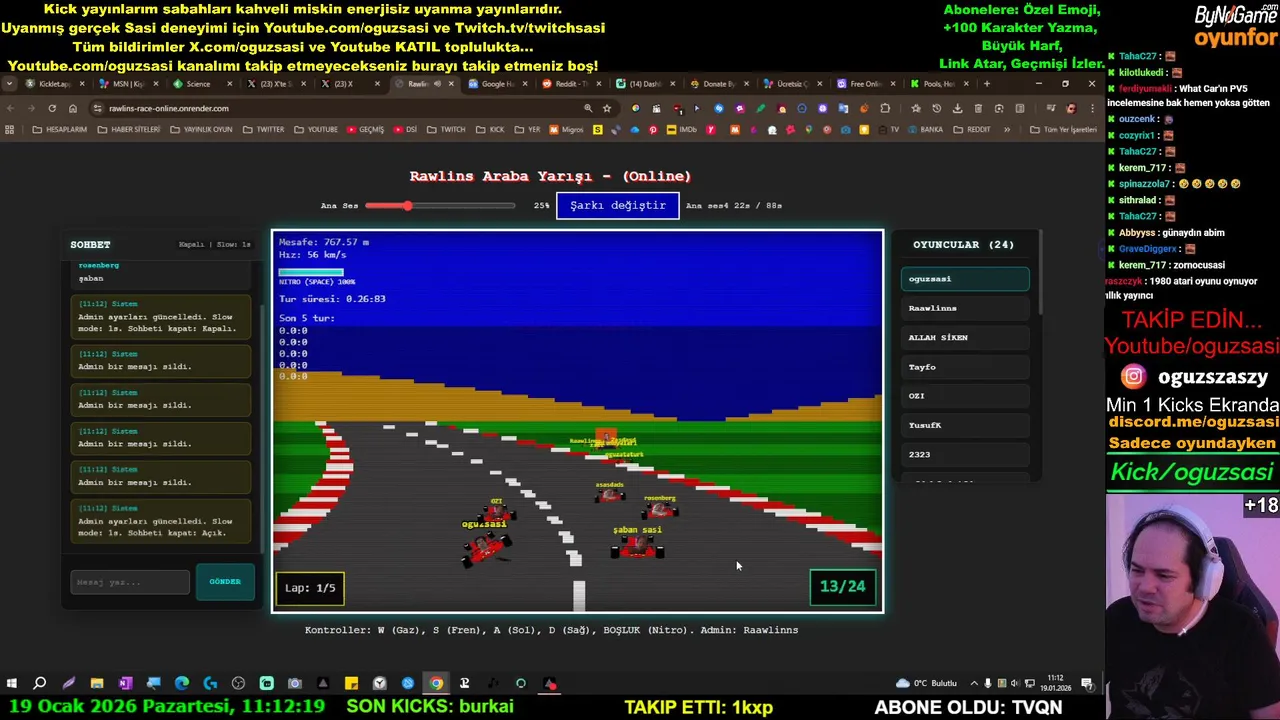Expand the YAYINLIK OYUN bookmark folder
1280x720 pixels.
pos(201,129)
